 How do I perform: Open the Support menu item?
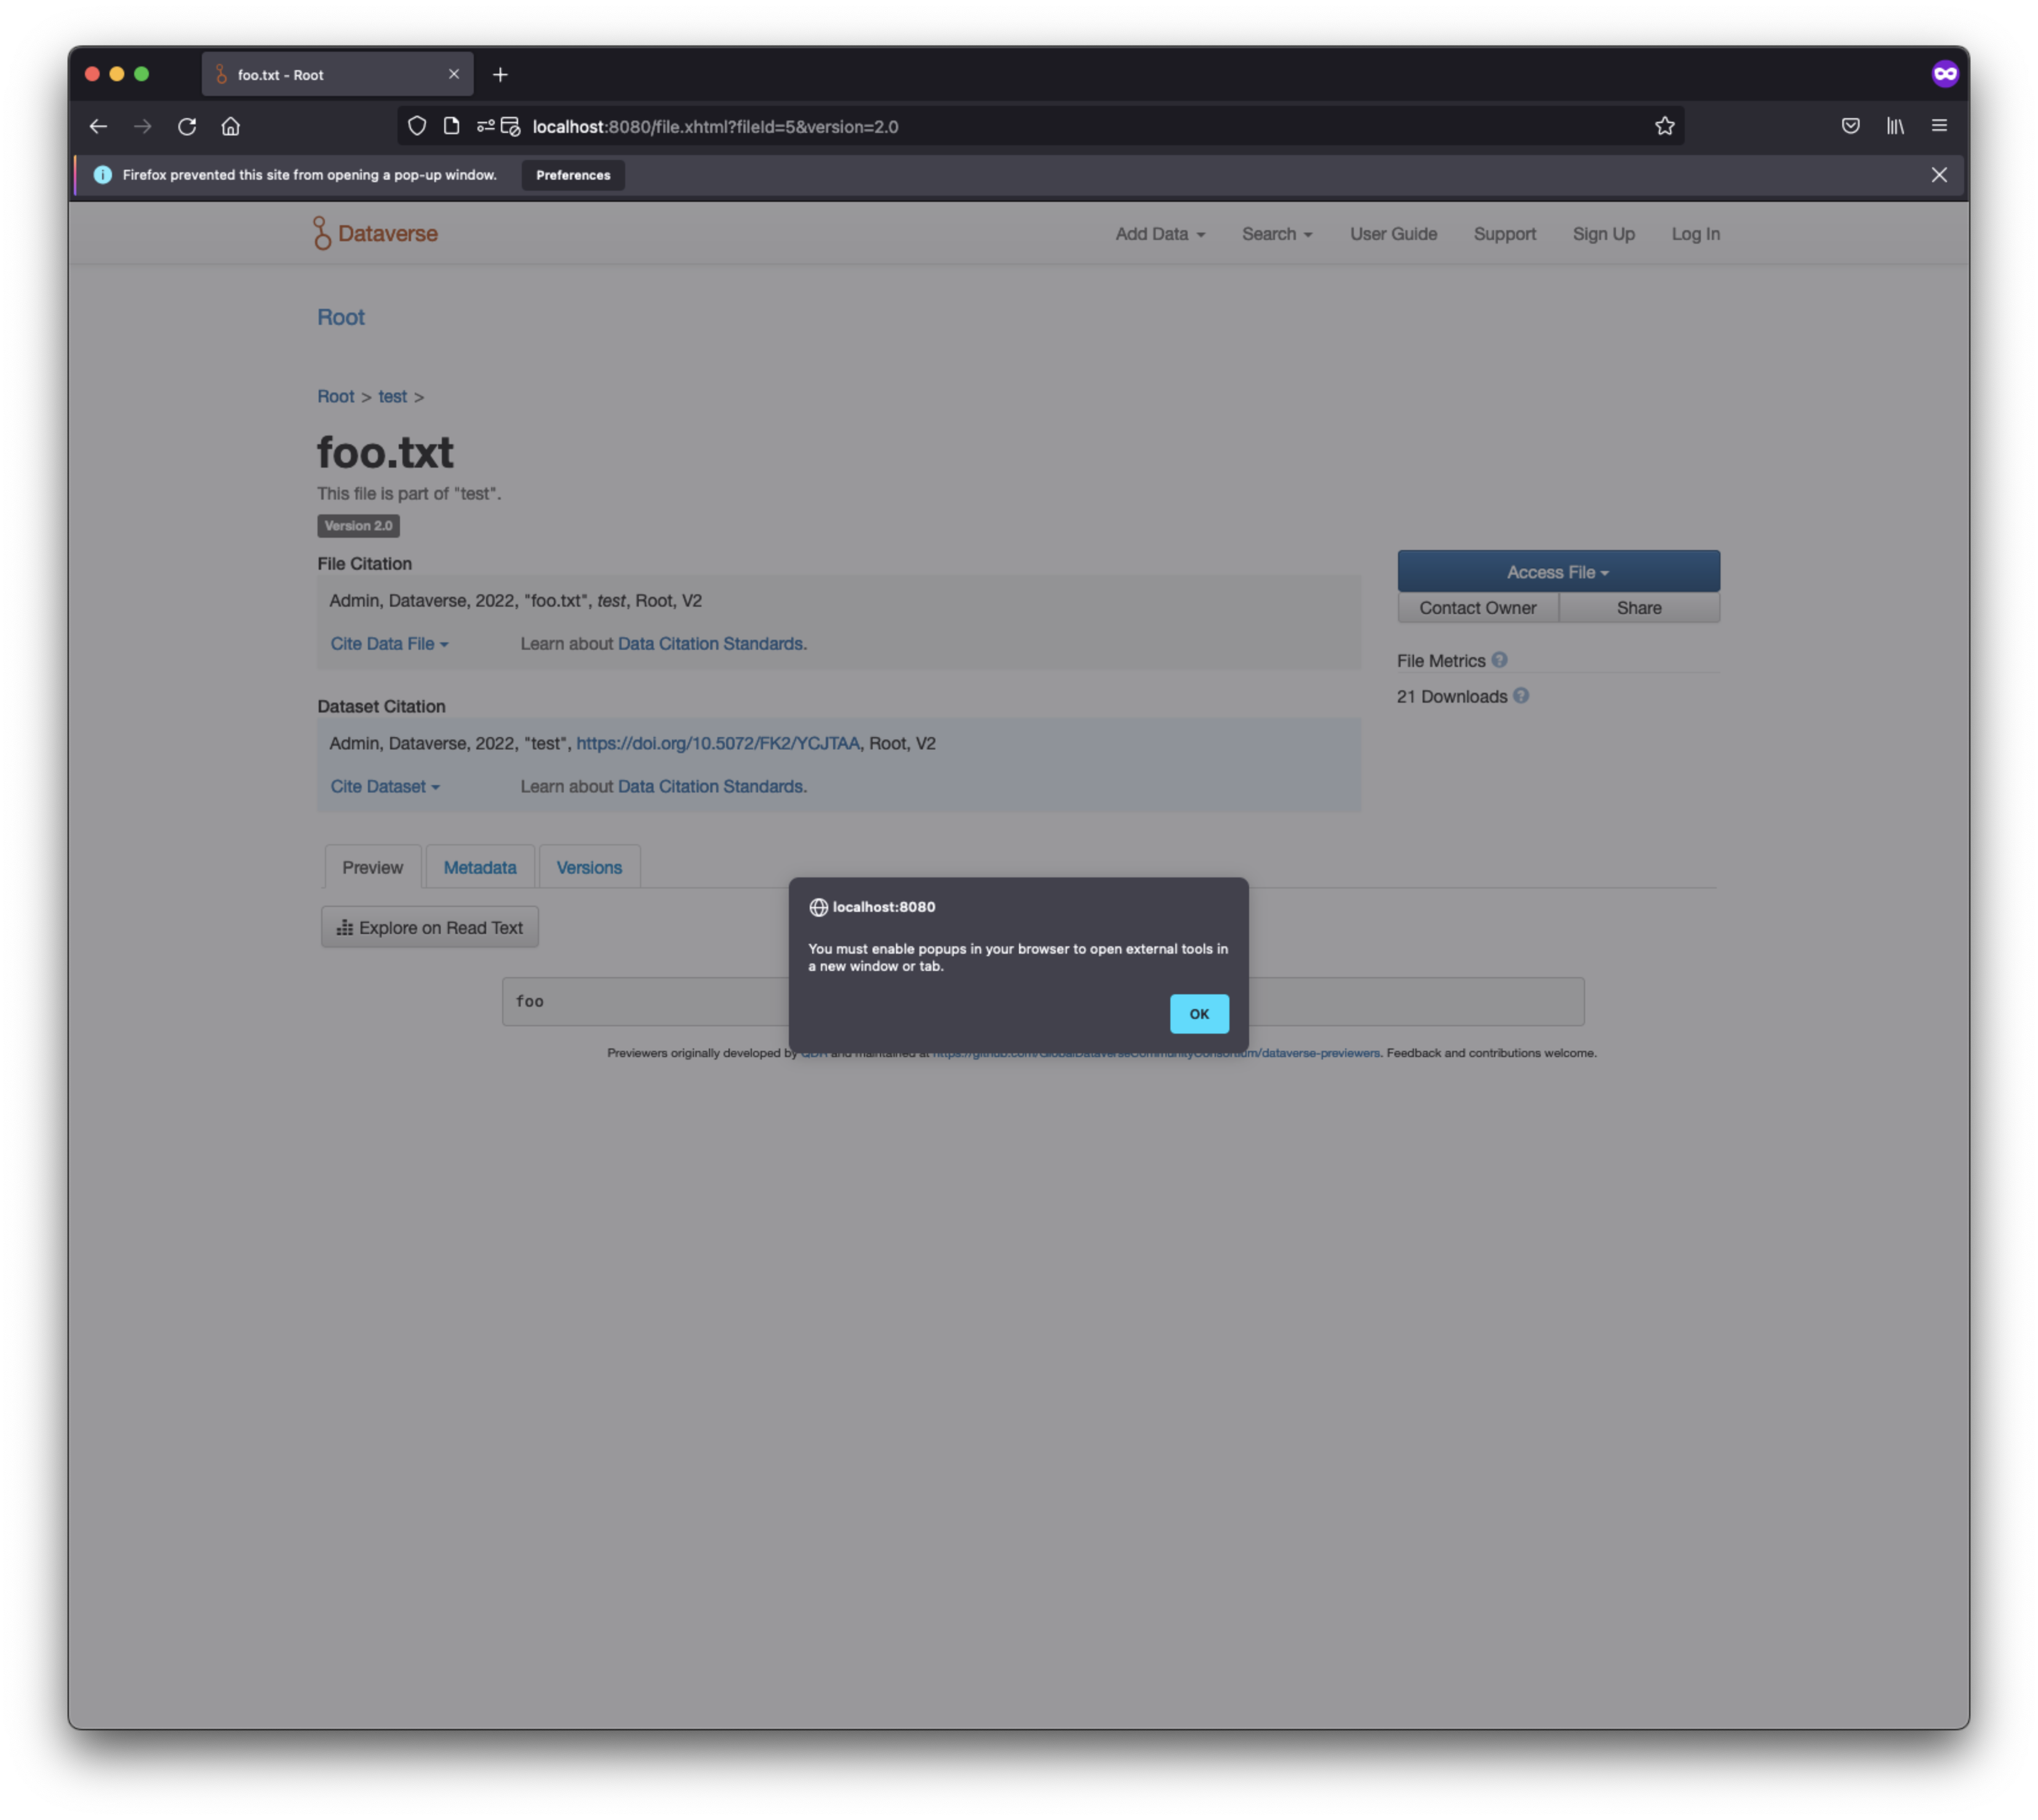click(1504, 234)
